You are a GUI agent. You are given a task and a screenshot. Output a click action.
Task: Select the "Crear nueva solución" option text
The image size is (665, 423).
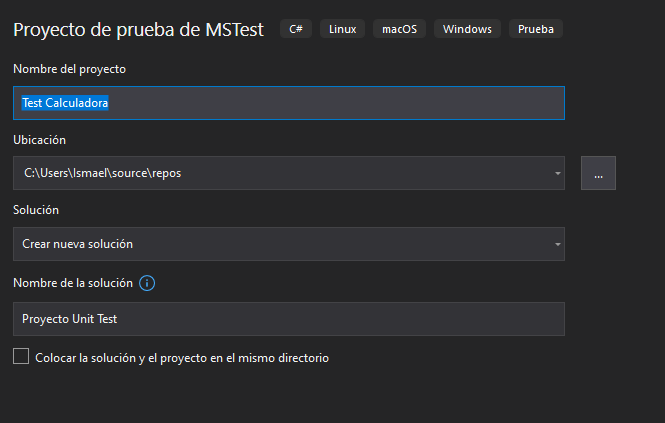(x=78, y=244)
